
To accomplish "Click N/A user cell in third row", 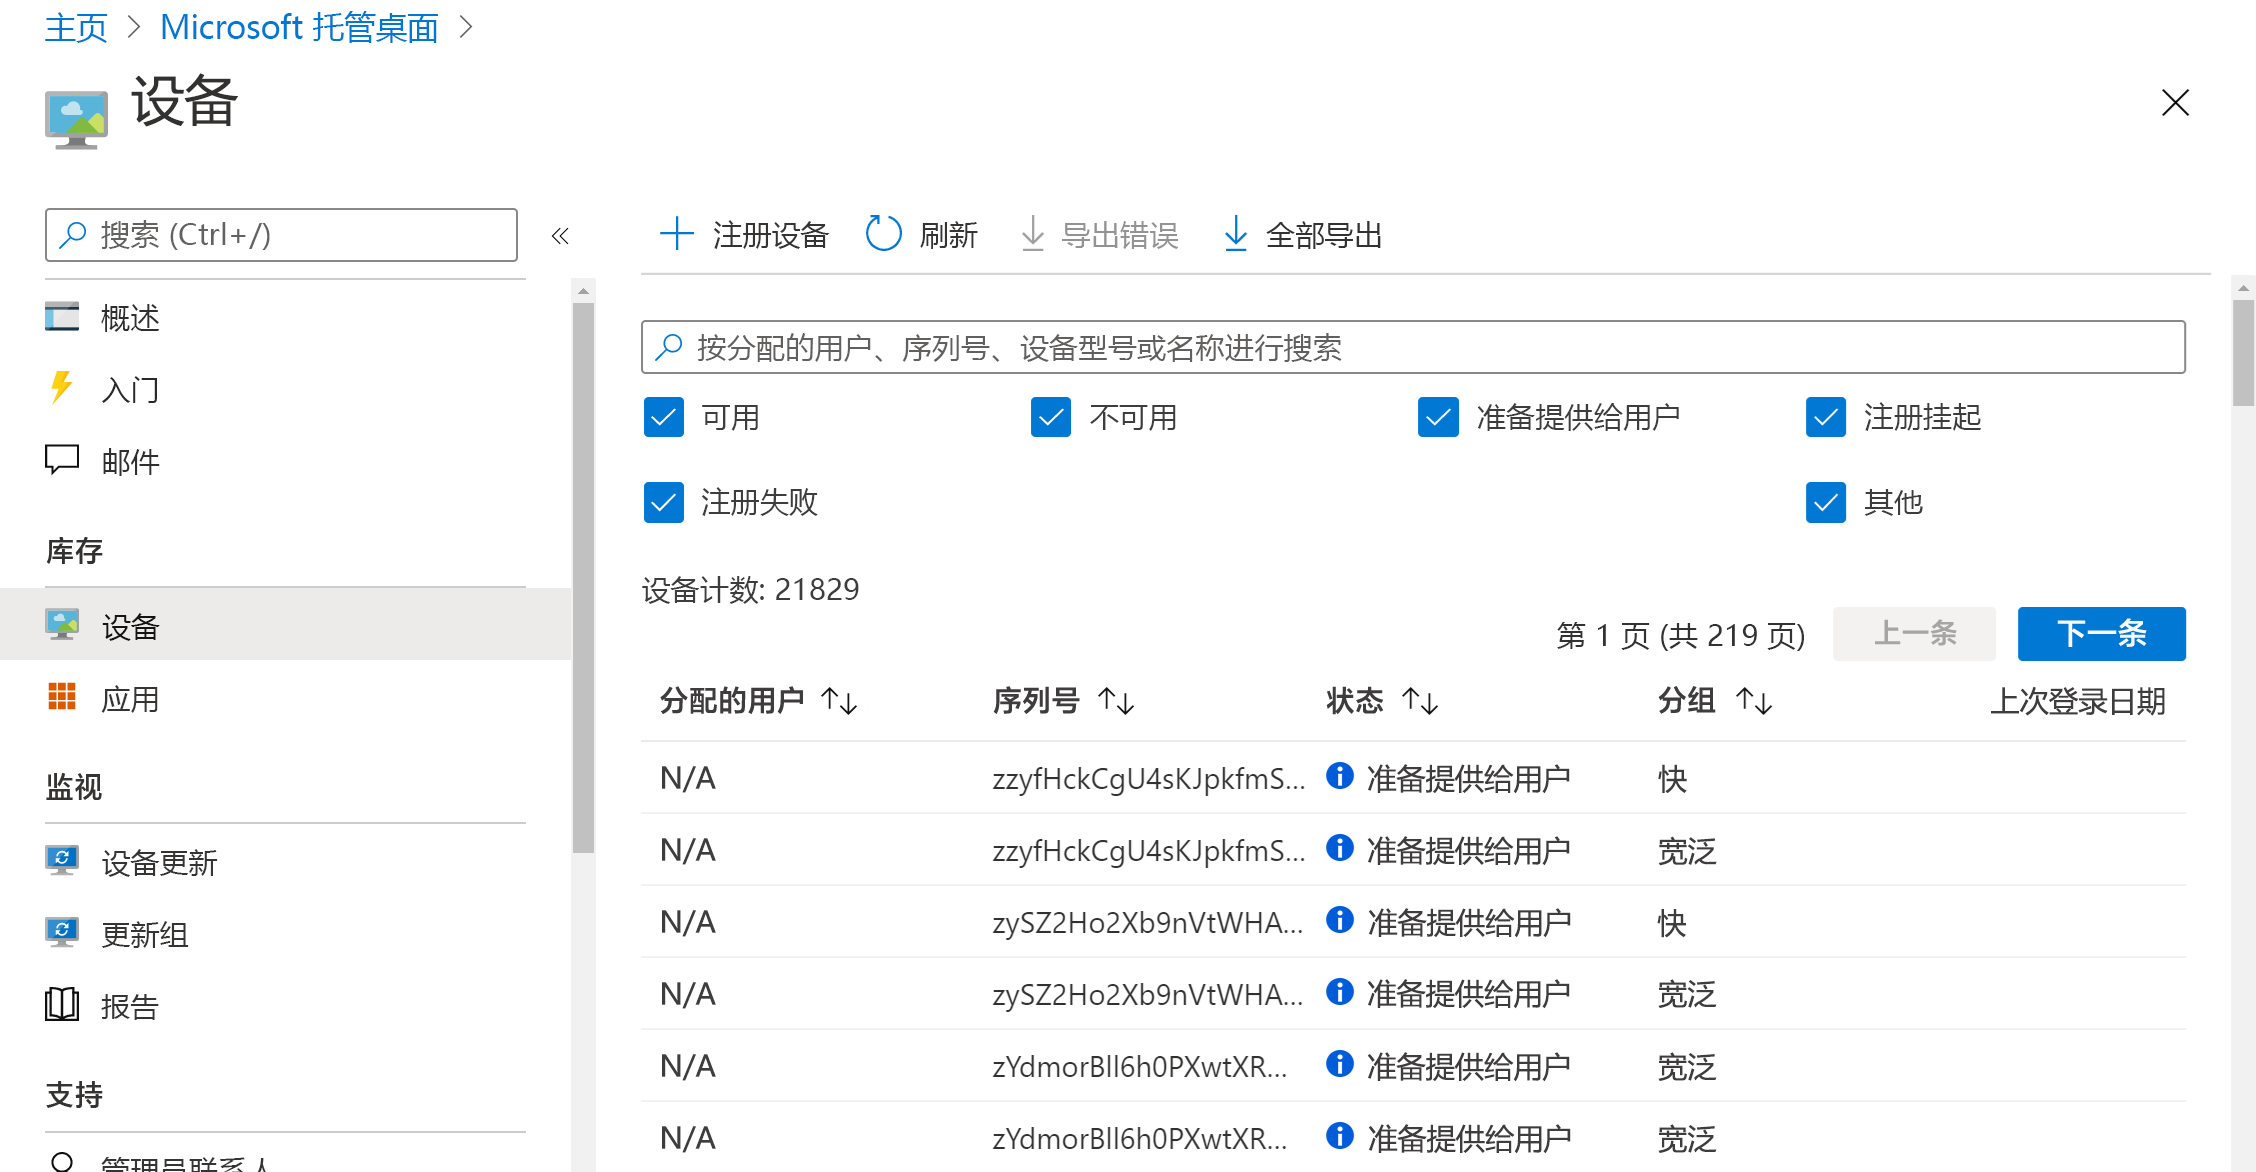I will tap(688, 922).
